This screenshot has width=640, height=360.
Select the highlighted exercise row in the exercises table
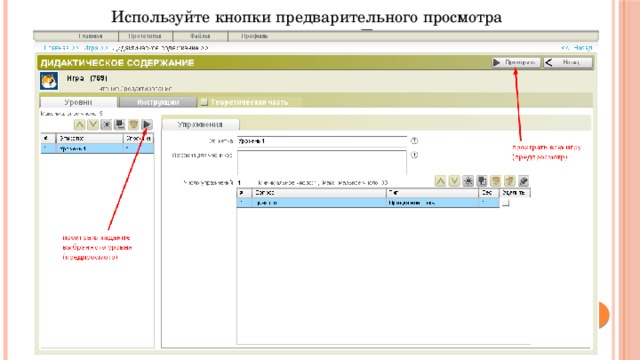click(368, 202)
